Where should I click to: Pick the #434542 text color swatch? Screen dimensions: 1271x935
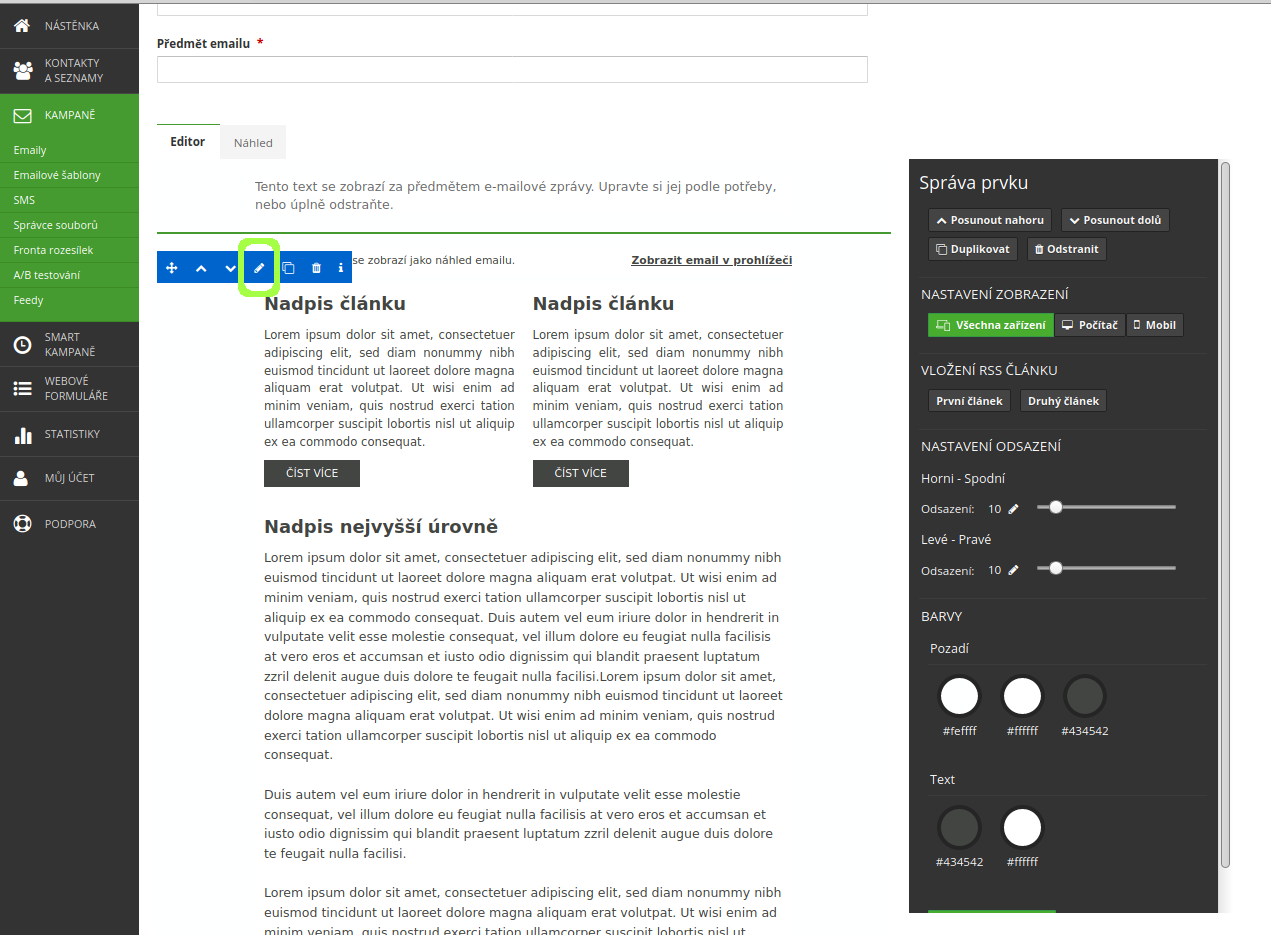point(960,828)
